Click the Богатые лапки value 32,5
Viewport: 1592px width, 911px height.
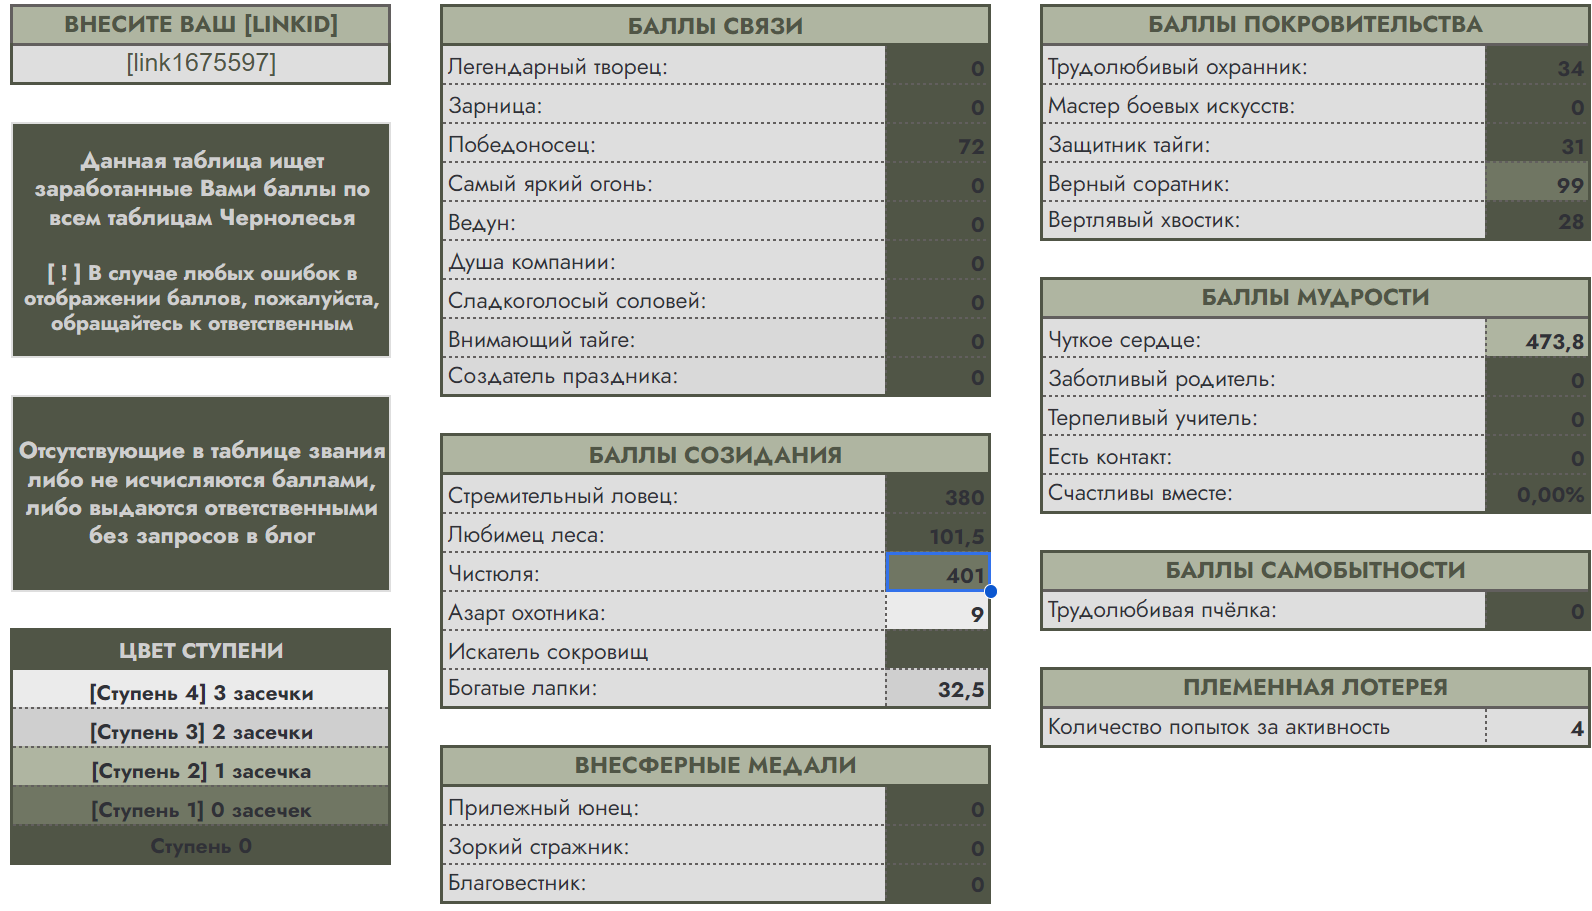pos(937,689)
